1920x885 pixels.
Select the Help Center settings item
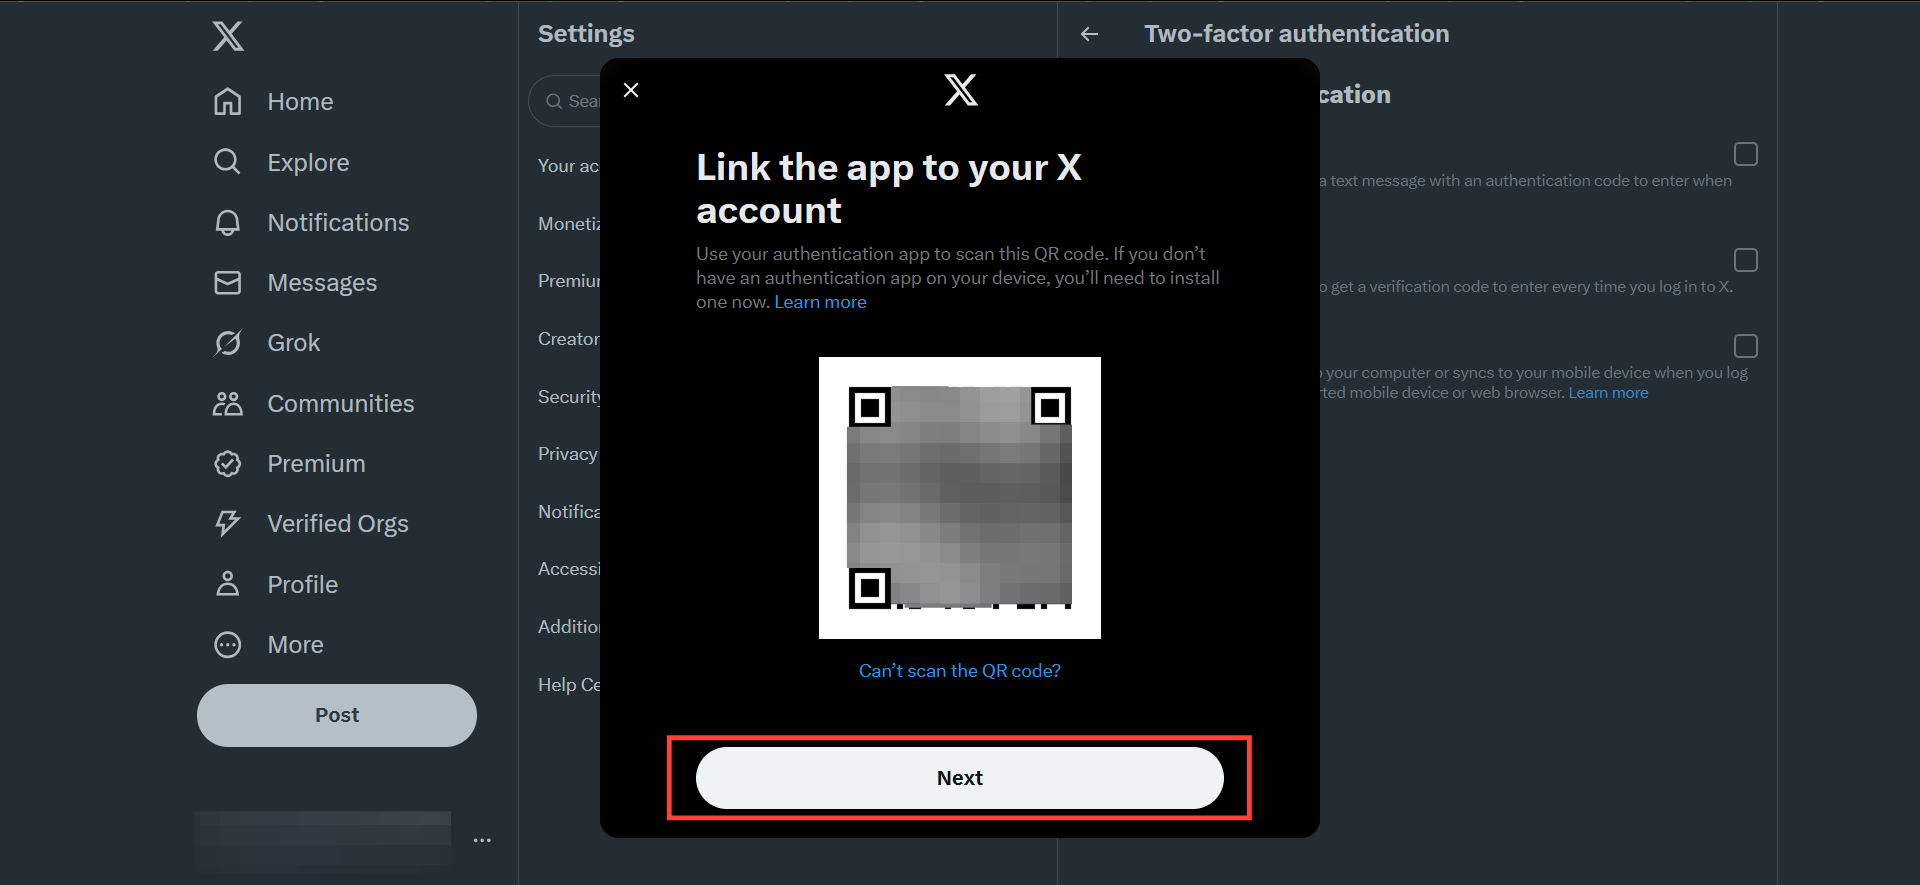click(569, 685)
